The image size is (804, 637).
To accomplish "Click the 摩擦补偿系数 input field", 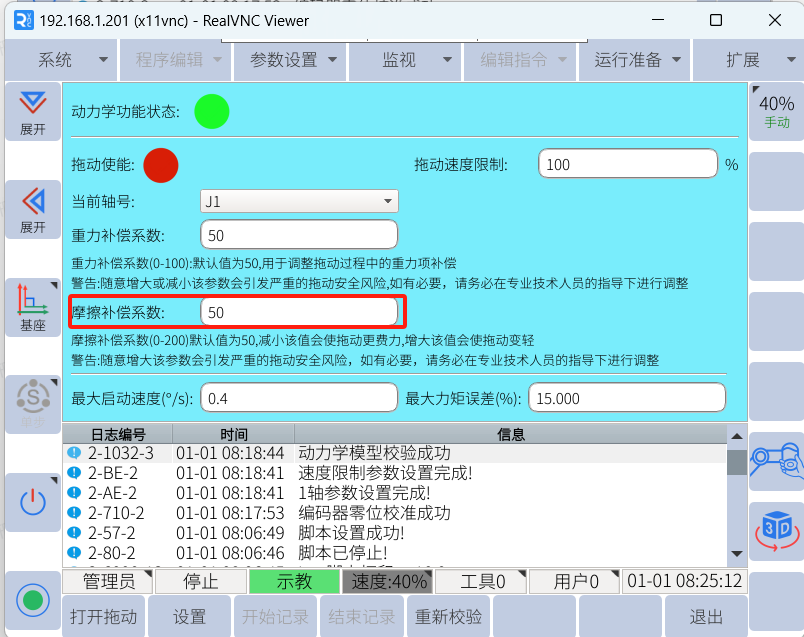I will (302, 313).
